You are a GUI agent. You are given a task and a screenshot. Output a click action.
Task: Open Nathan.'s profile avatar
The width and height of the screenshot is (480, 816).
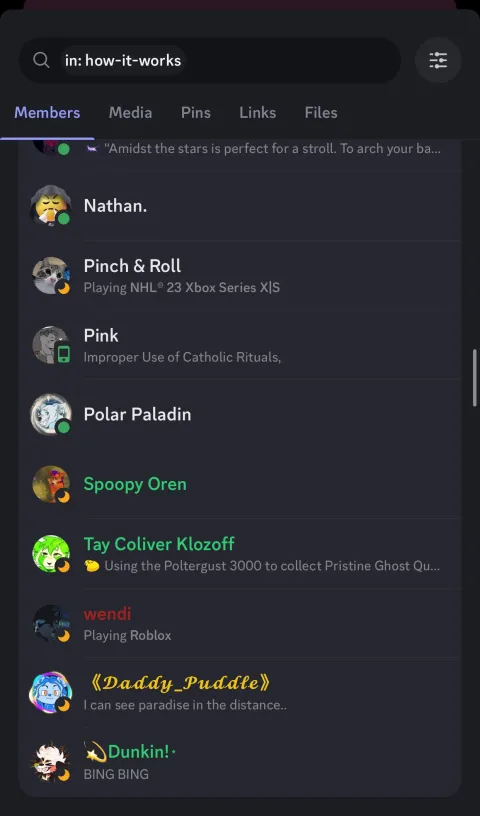click(51, 206)
